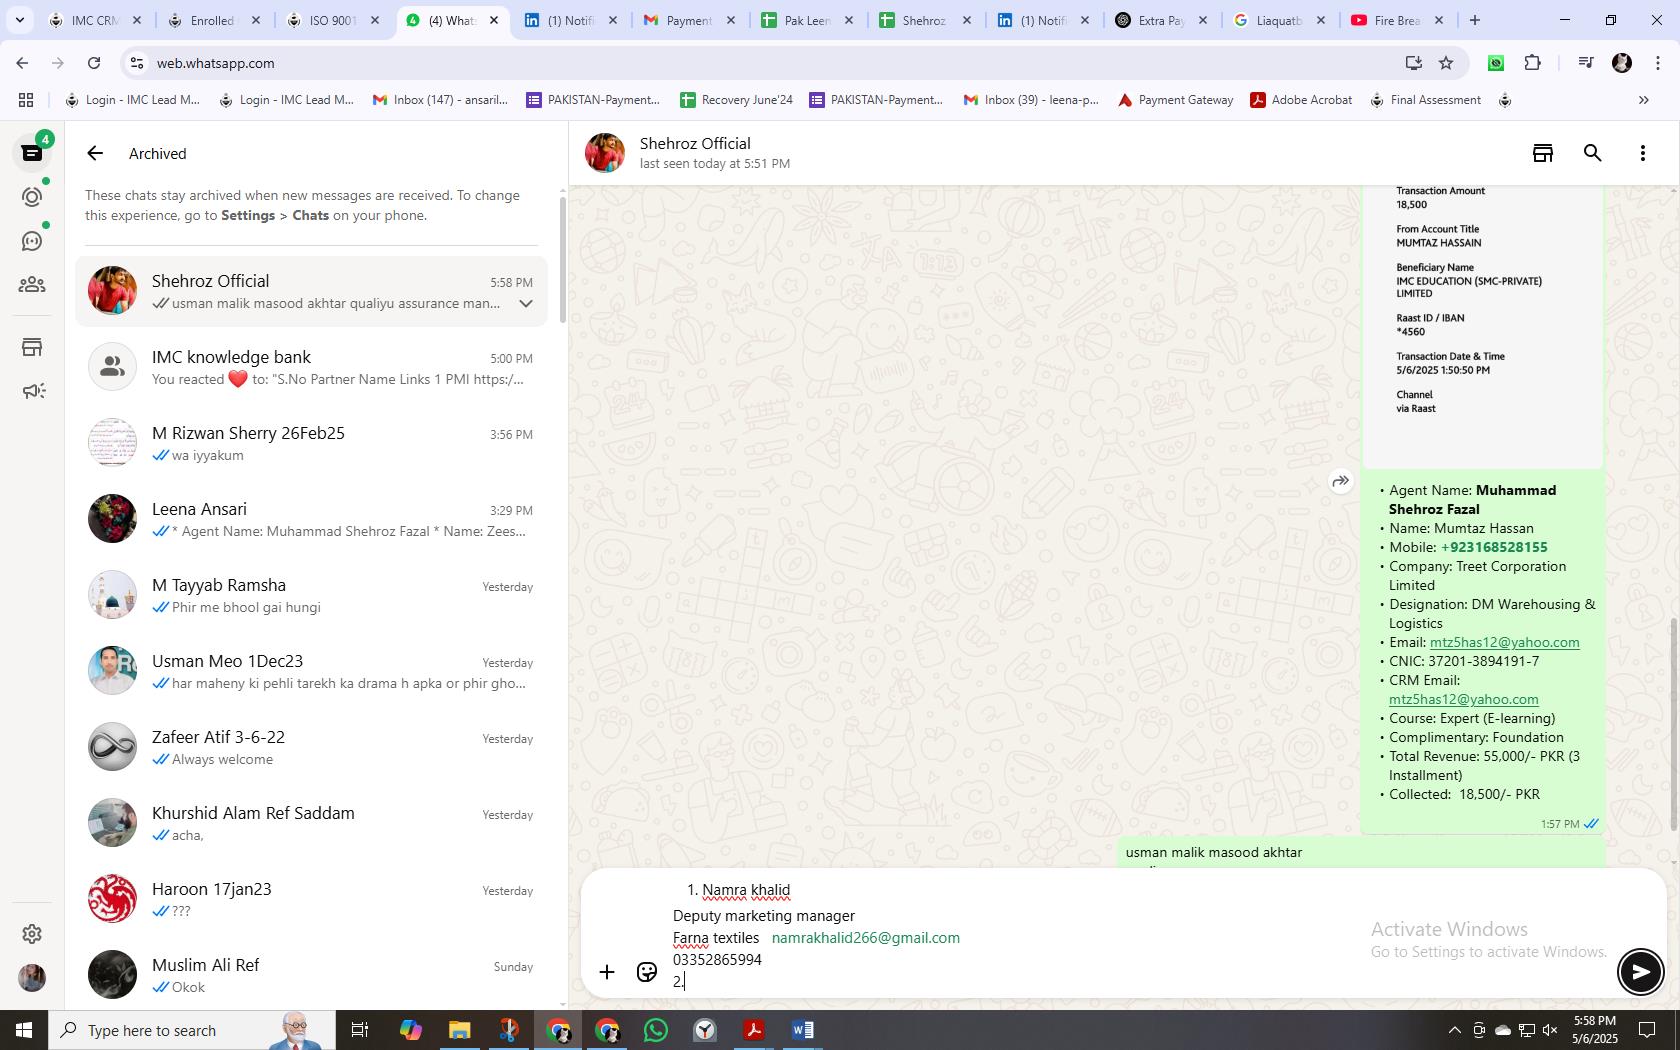
Task: Open Recovery June'24 bookmark
Action: tap(736, 100)
